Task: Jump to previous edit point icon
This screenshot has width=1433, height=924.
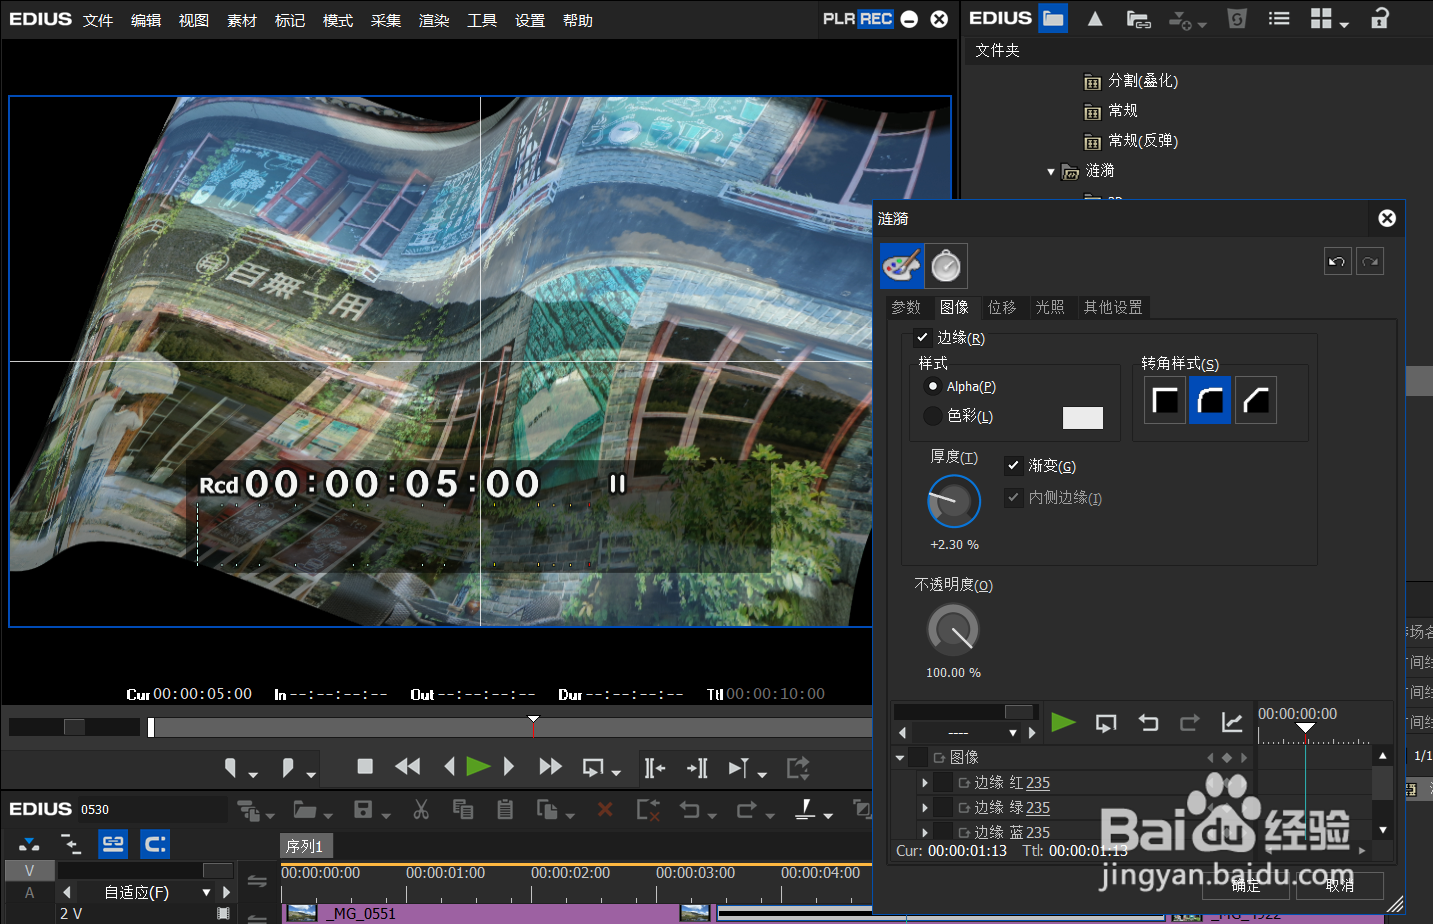Action: coord(655,768)
